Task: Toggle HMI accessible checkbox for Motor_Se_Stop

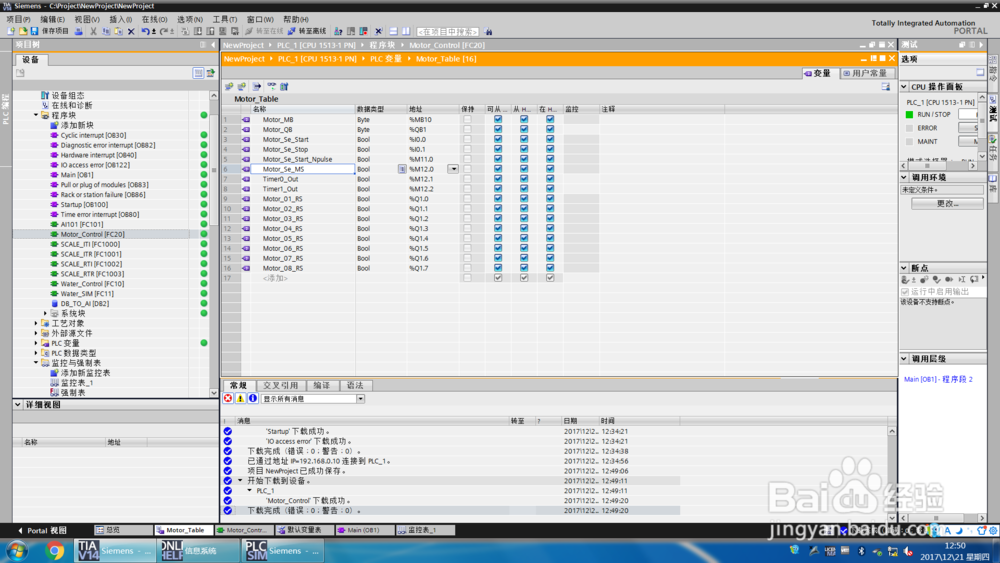Action: (x=498, y=149)
